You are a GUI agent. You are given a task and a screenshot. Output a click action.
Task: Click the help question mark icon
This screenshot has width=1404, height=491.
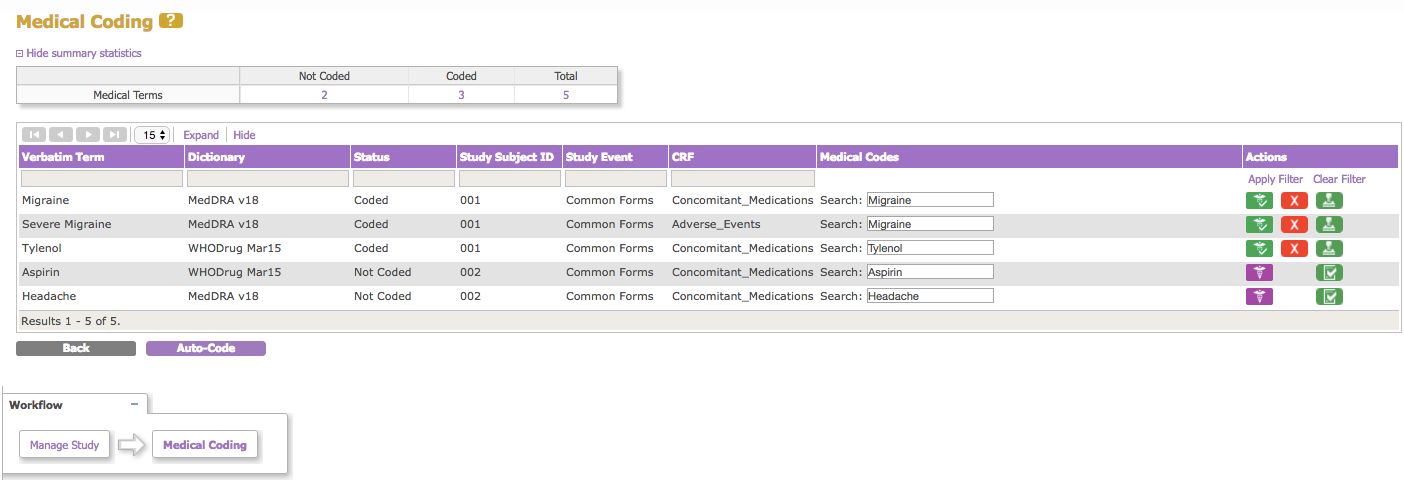click(x=171, y=21)
